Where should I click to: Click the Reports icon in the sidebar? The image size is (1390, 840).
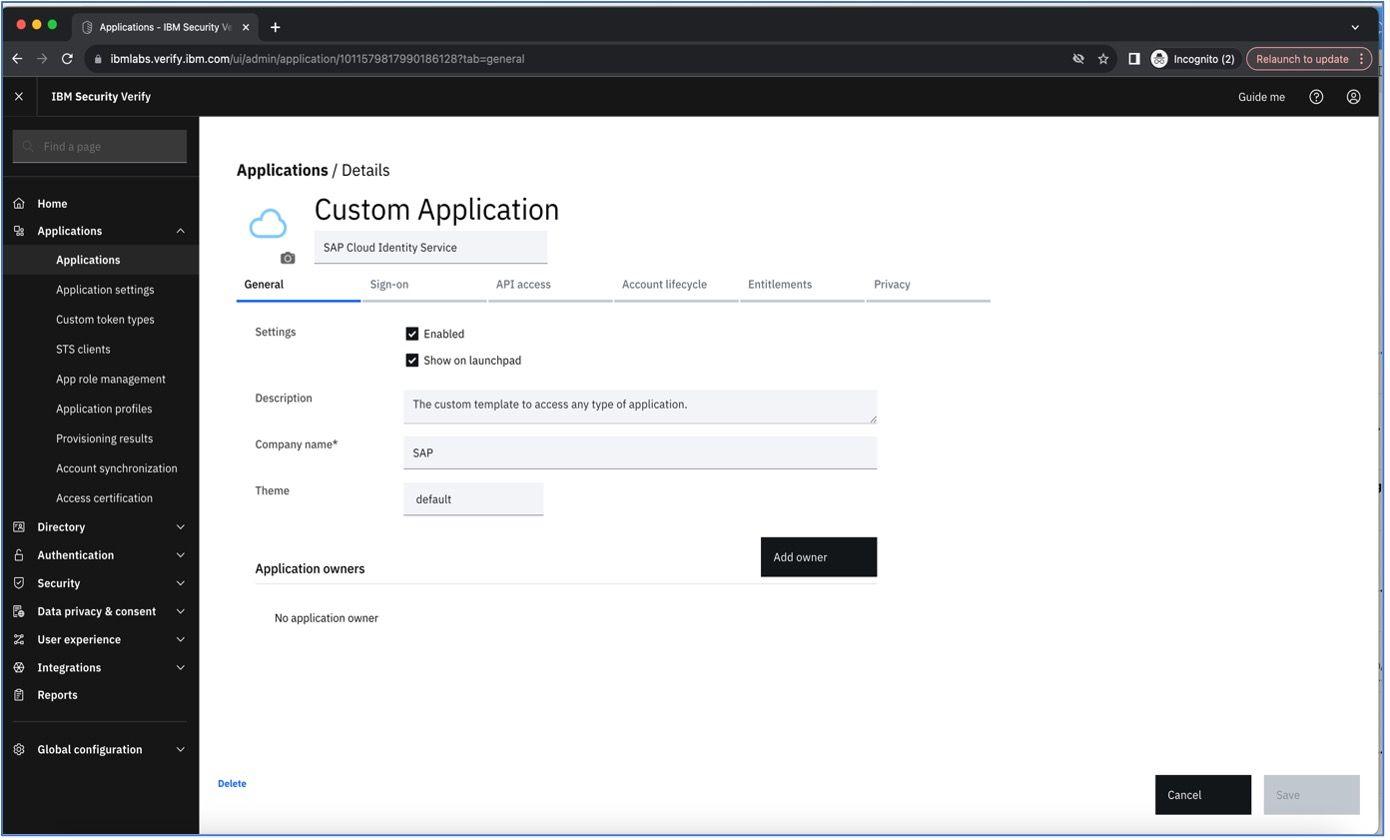click(19, 694)
